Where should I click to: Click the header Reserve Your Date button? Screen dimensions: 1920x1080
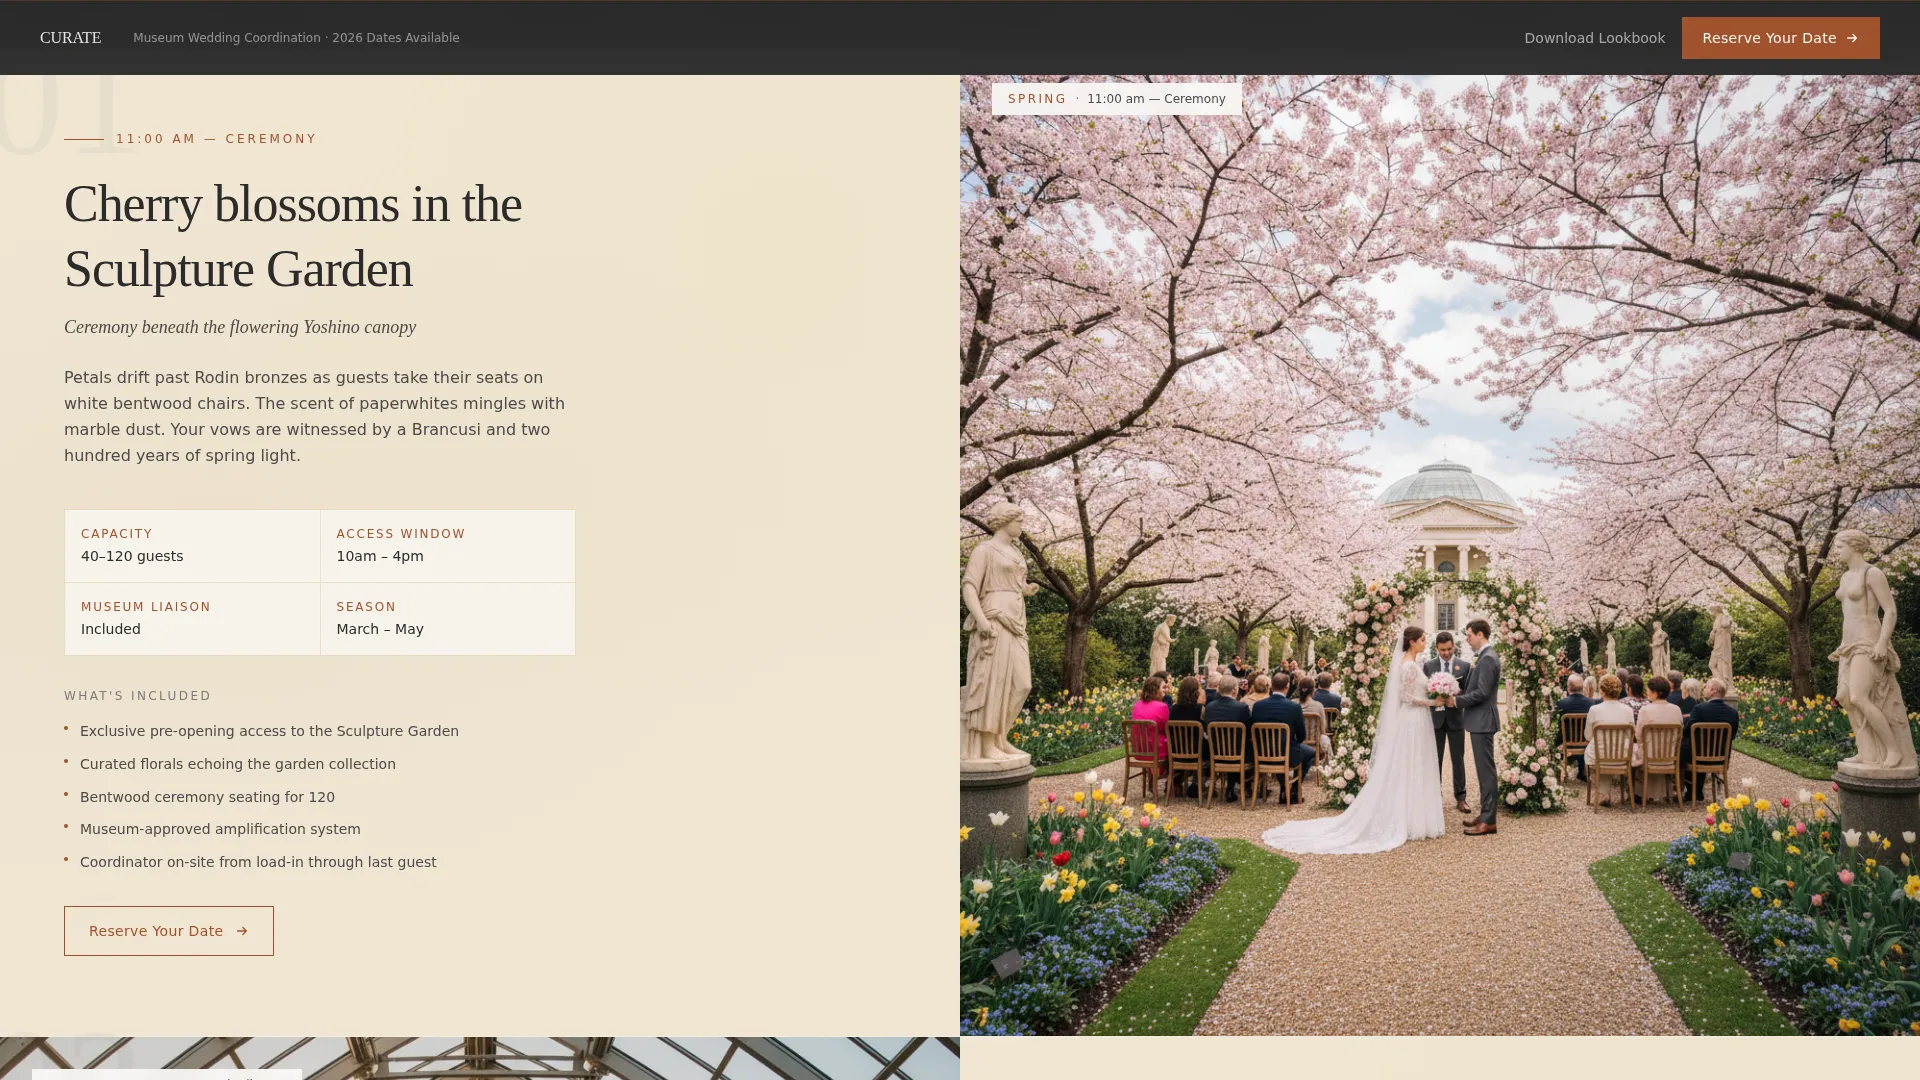click(1780, 38)
